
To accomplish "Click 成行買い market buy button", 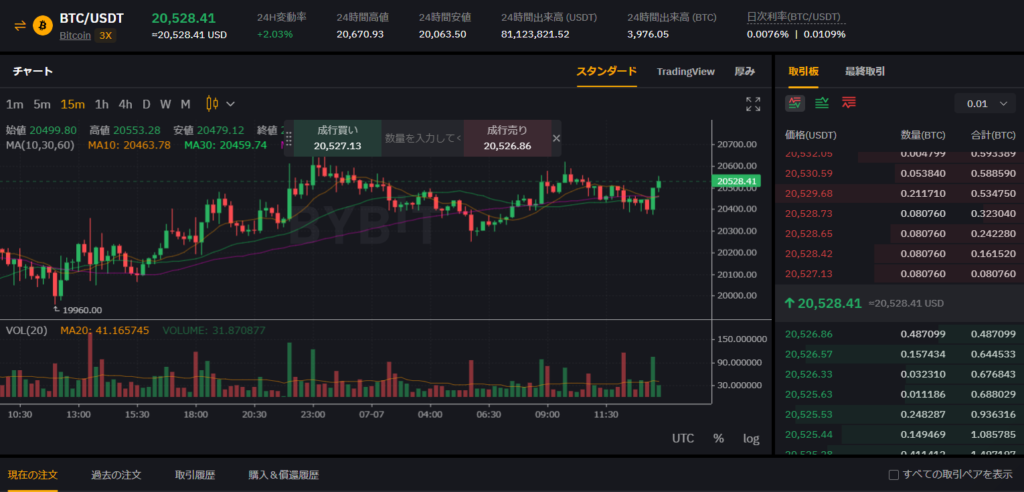I will coord(338,138).
